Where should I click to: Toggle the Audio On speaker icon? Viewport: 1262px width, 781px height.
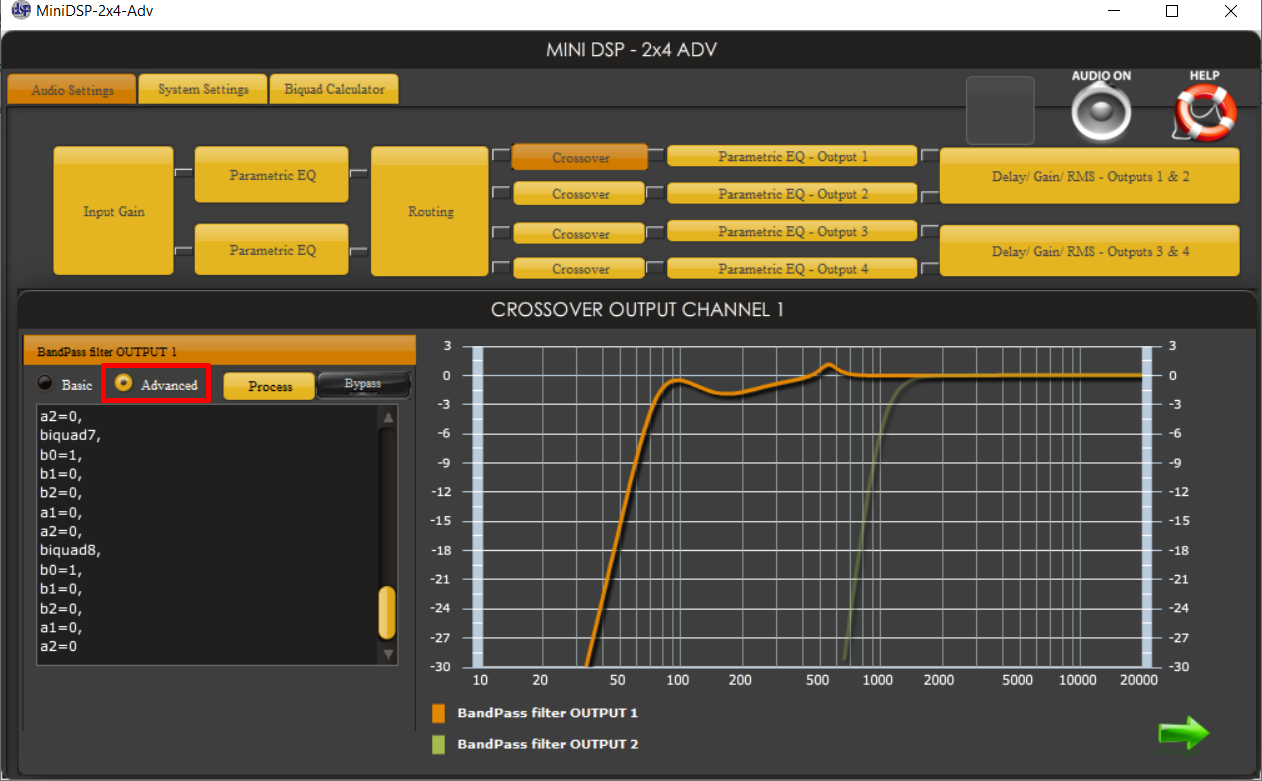(1101, 112)
